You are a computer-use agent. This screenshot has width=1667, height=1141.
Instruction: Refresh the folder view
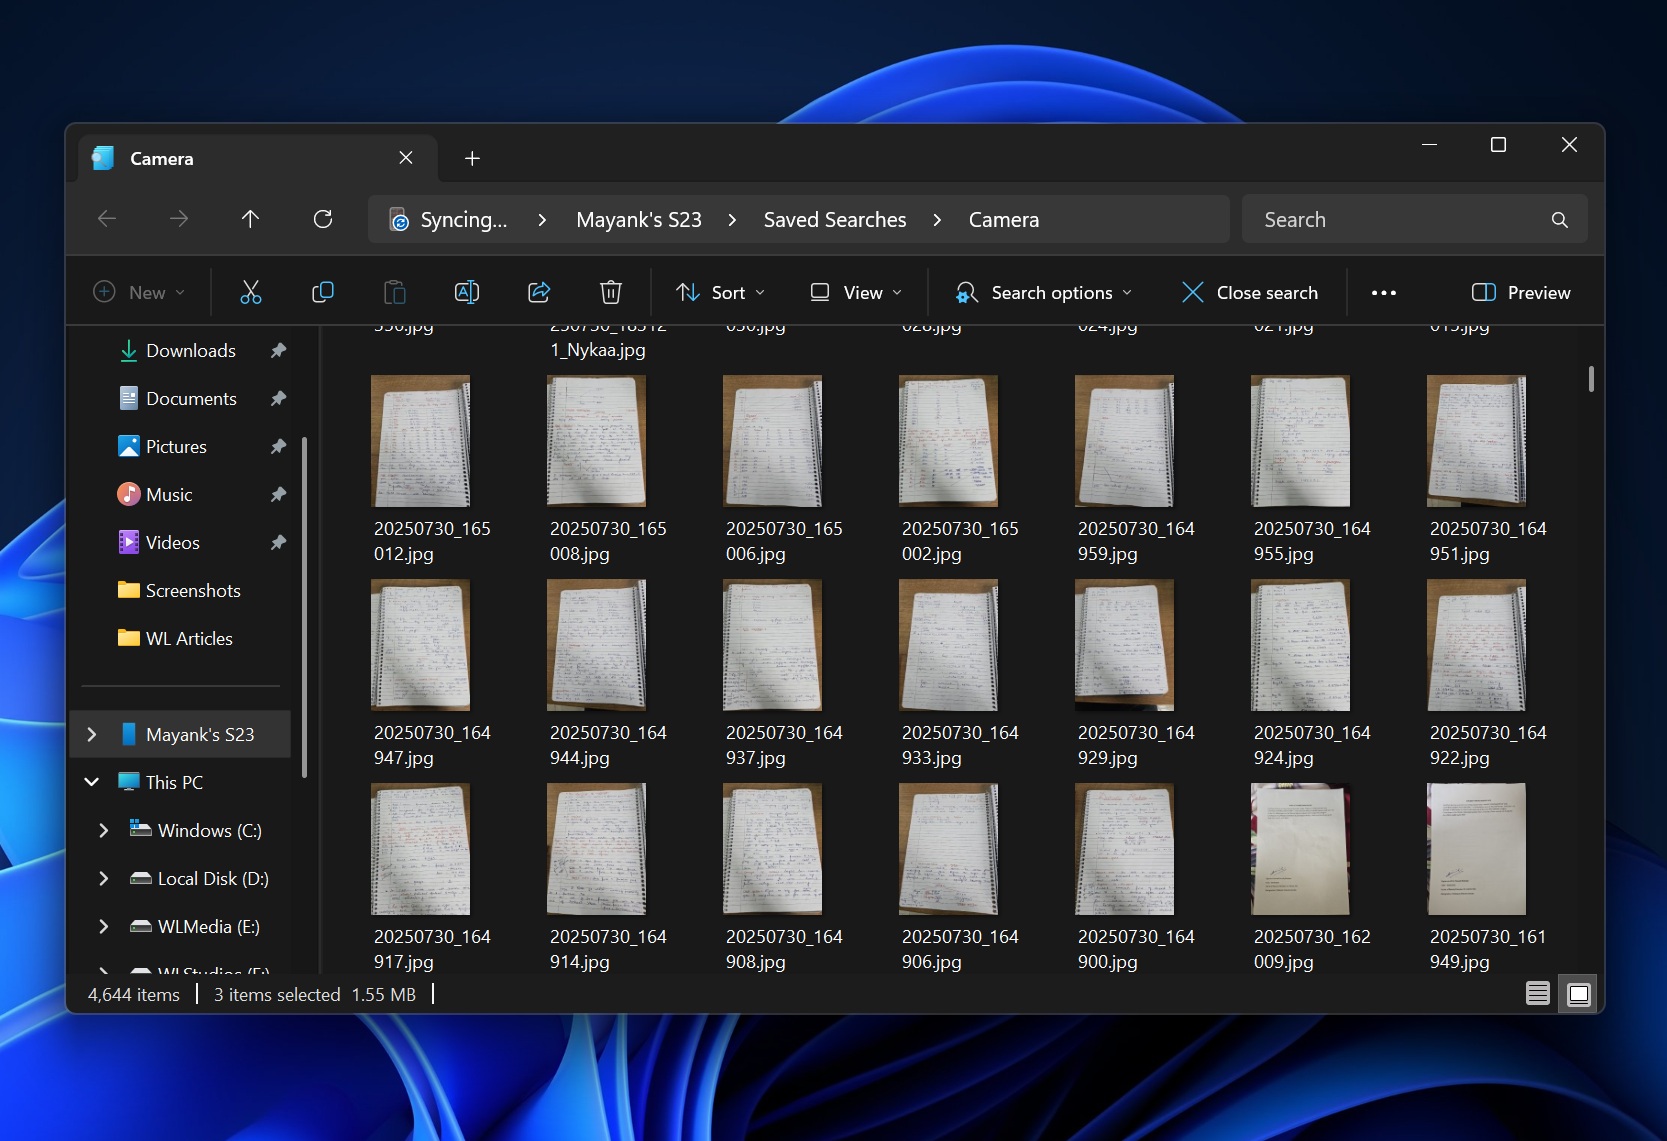[x=323, y=219]
